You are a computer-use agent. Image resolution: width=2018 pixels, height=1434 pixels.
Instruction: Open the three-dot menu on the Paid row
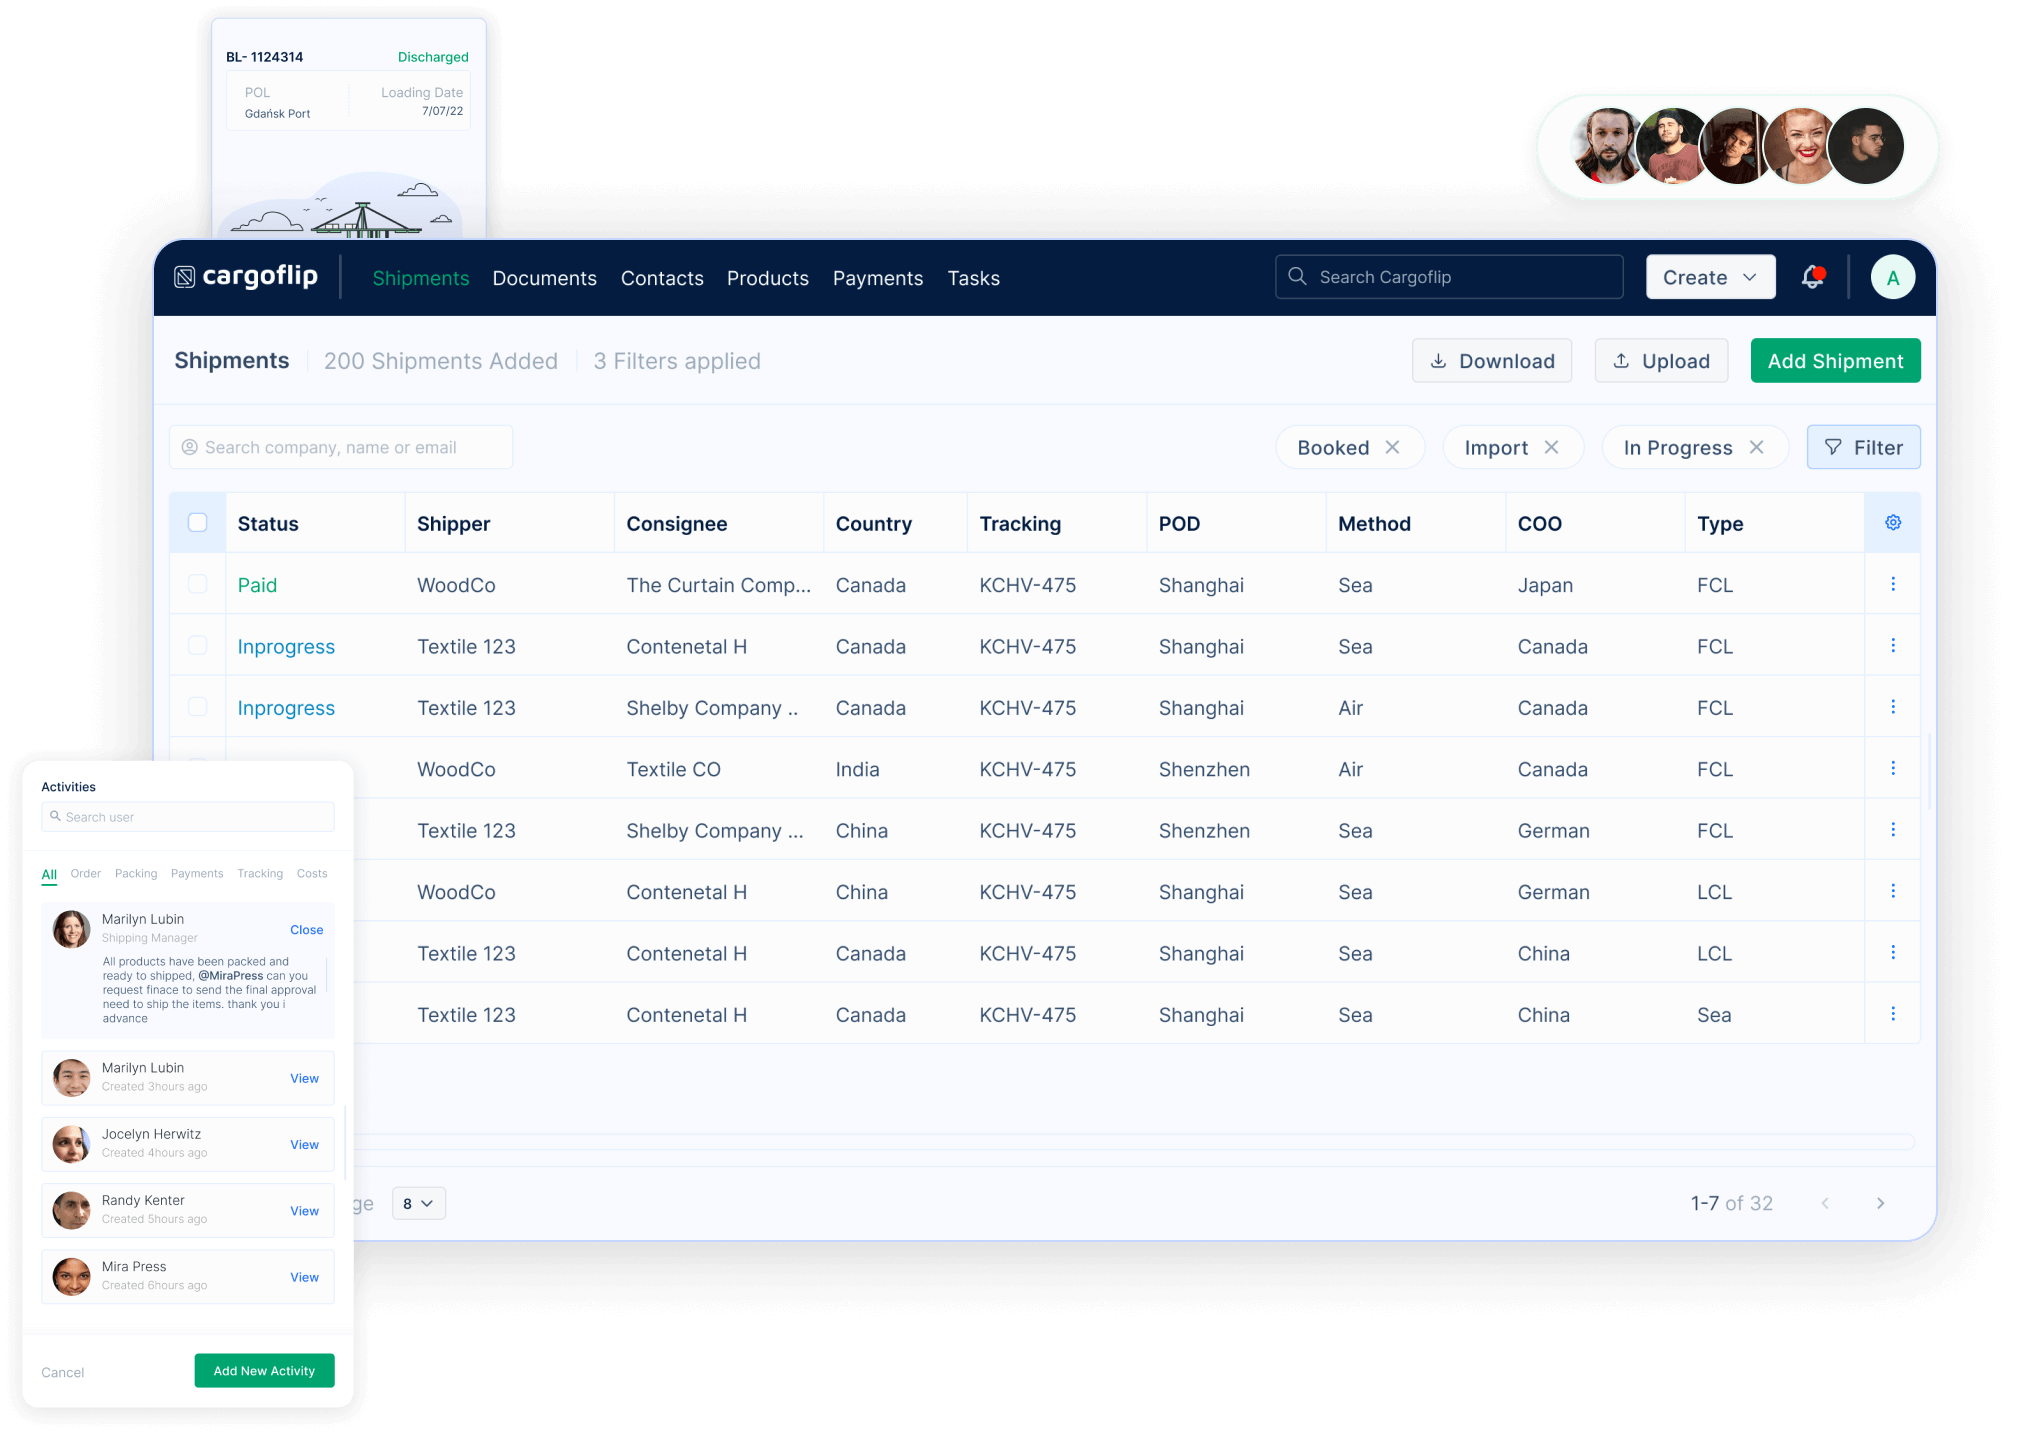(x=1893, y=585)
